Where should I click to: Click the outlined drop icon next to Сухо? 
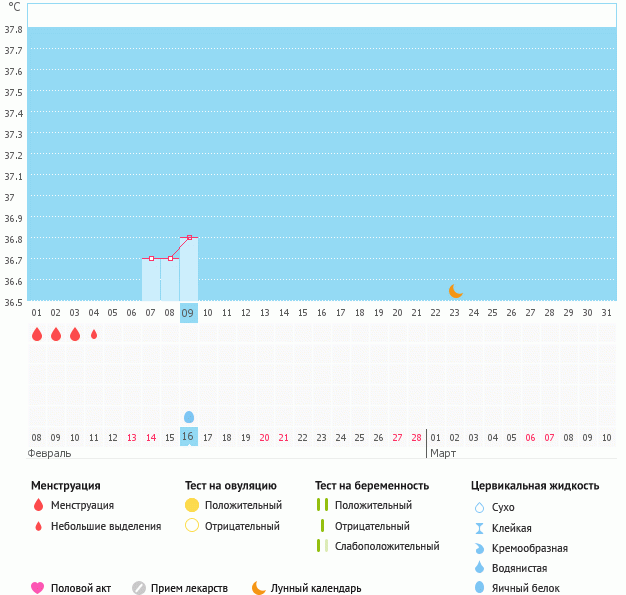[479, 508]
